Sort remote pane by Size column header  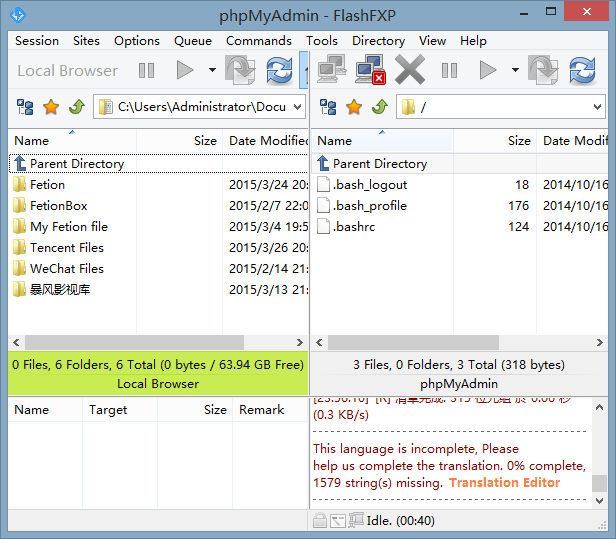[495, 141]
